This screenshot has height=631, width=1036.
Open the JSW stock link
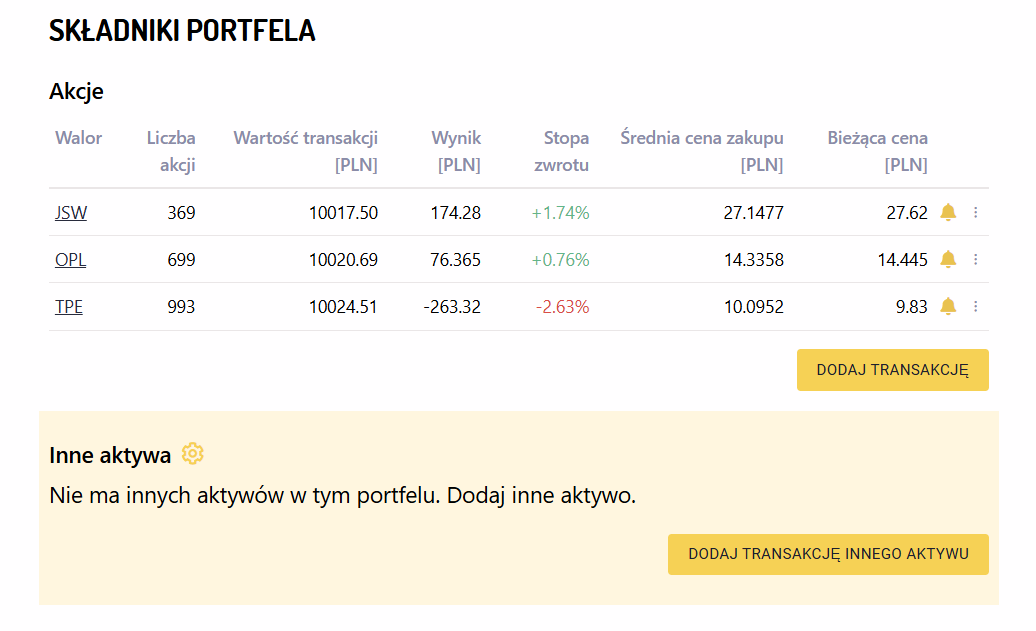click(x=71, y=212)
